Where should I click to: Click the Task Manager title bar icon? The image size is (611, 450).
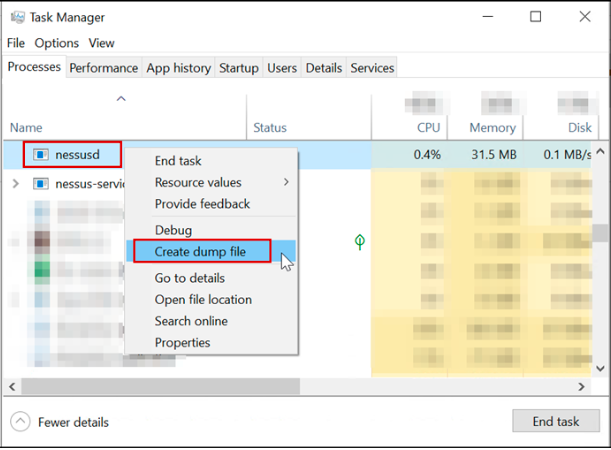[x=16, y=17]
